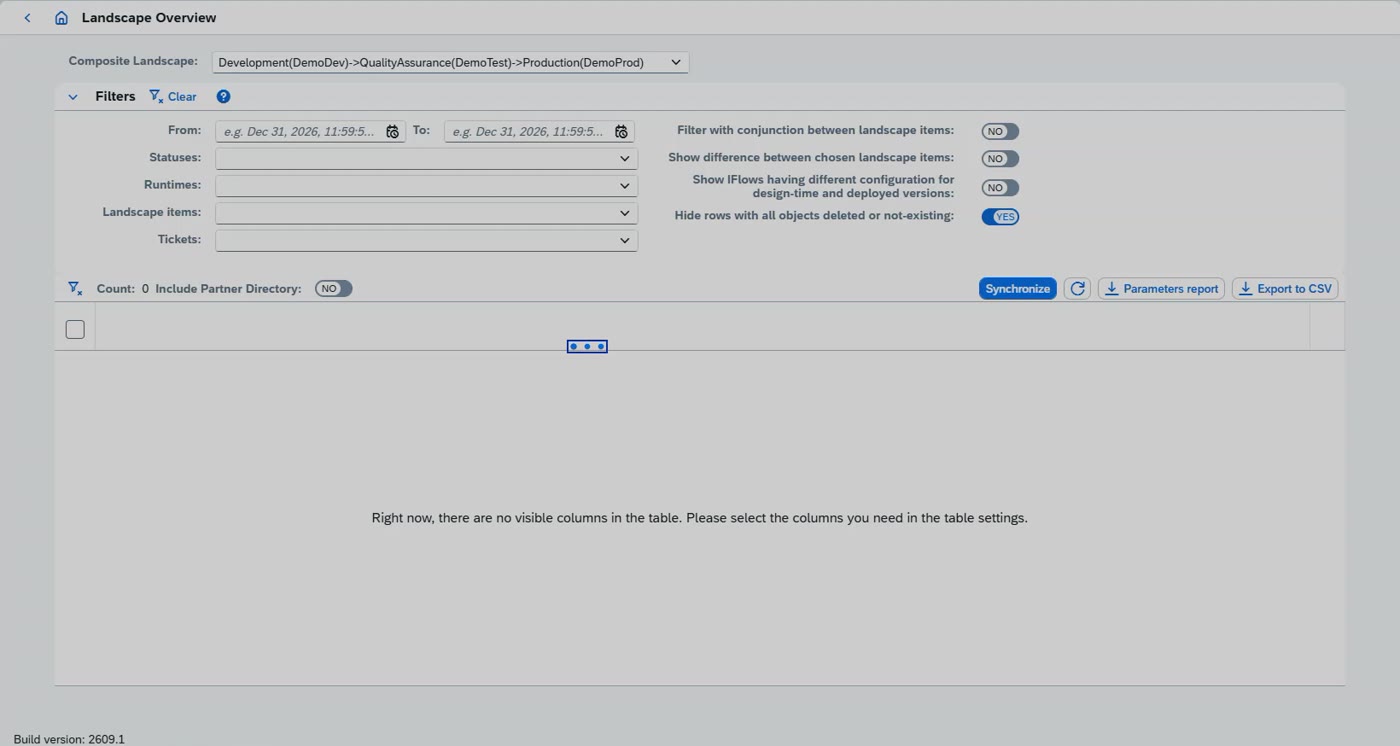Open the To date picker calendar
Image resolution: width=1400 pixels, height=746 pixels.
pyautogui.click(x=621, y=132)
